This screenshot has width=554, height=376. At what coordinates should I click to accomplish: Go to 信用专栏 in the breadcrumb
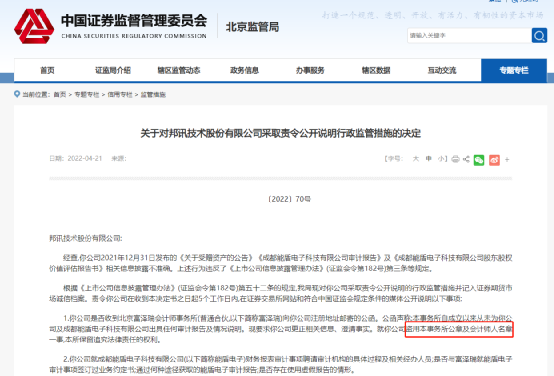pyautogui.click(x=120, y=94)
